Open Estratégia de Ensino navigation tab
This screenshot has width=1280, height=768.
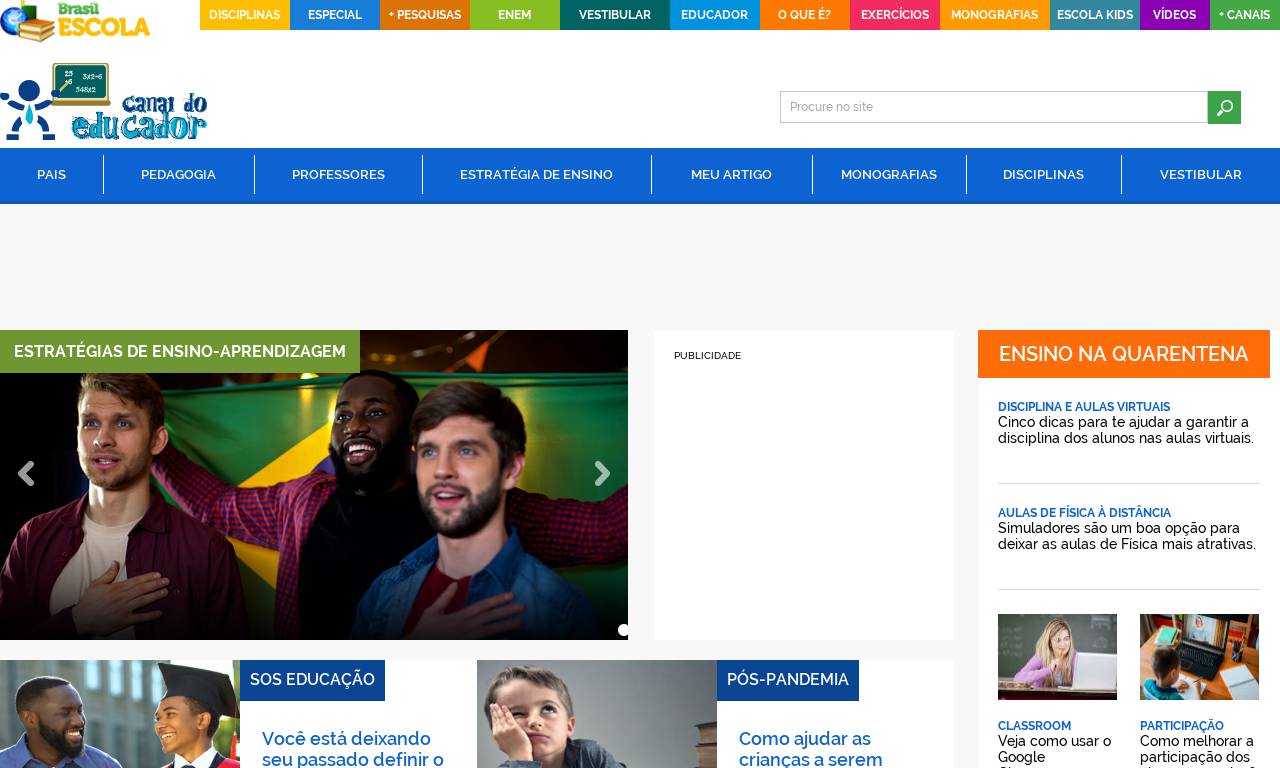(x=536, y=175)
